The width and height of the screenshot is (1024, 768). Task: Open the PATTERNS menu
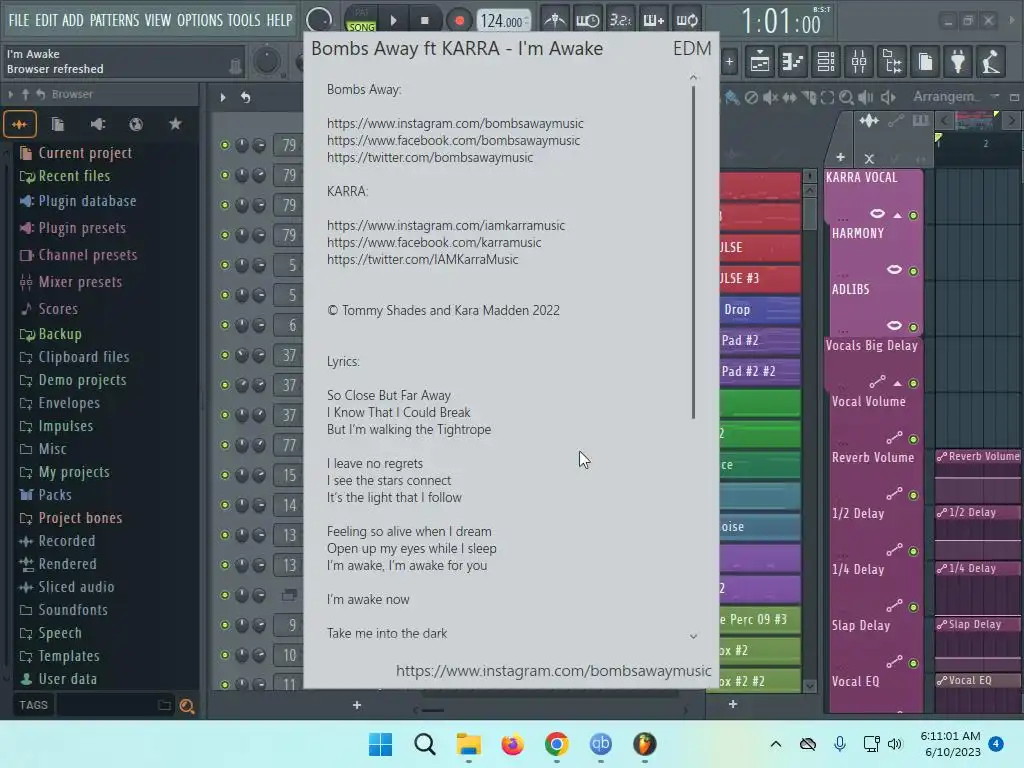114,20
